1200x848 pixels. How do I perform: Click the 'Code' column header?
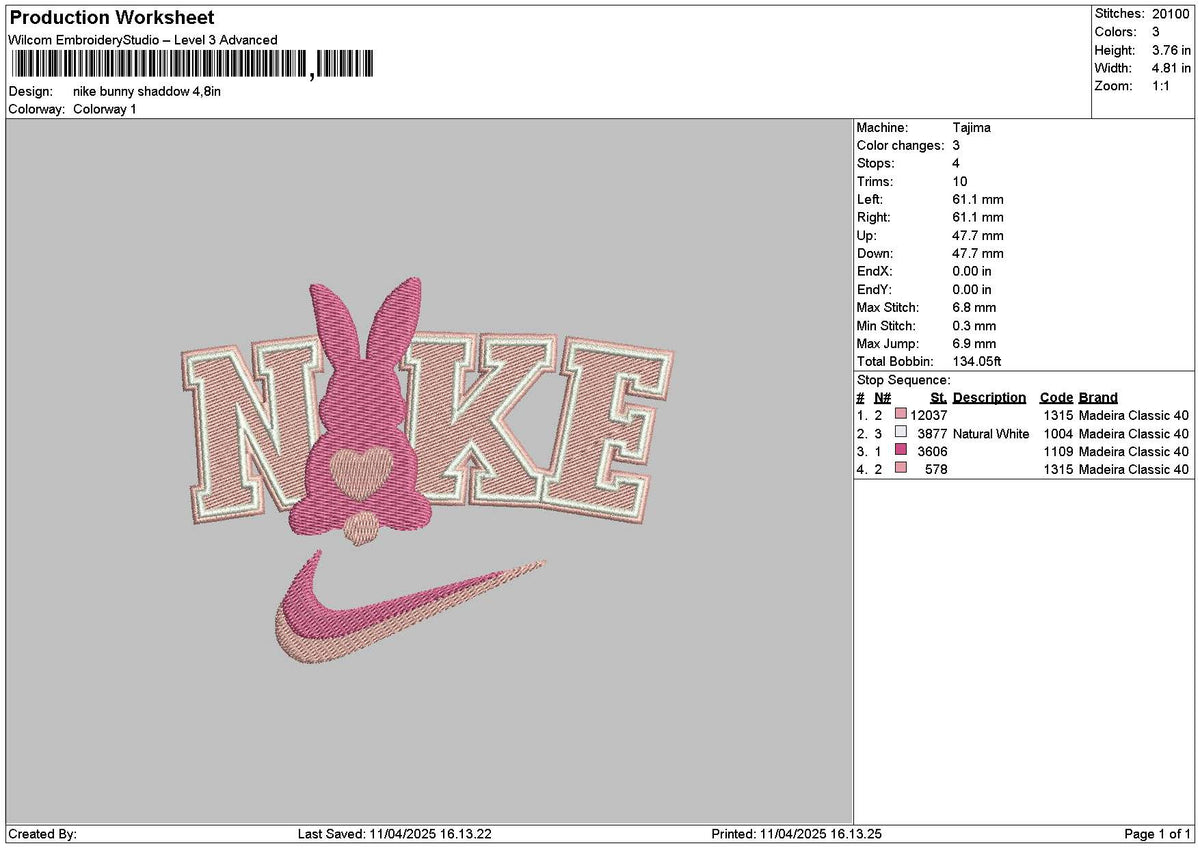[x=1056, y=398]
